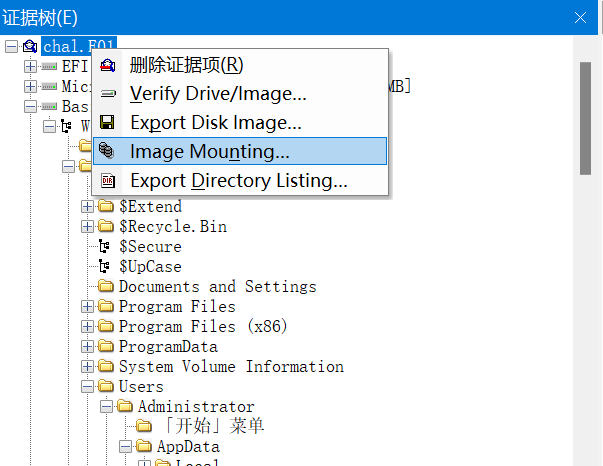The image size is (603, 466).
Task: Select Verify Drive/Image menu entry
Action: 218,95
